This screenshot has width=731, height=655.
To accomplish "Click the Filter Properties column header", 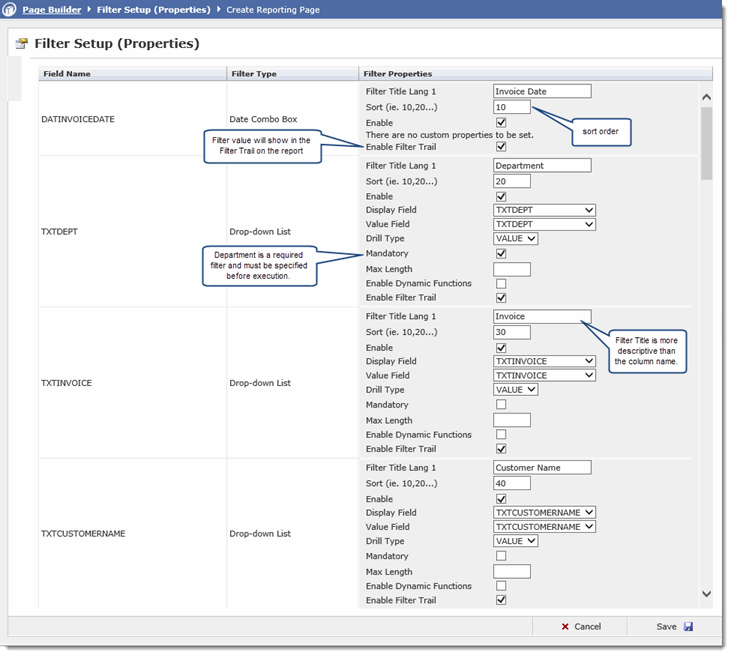I will (536, 74).
